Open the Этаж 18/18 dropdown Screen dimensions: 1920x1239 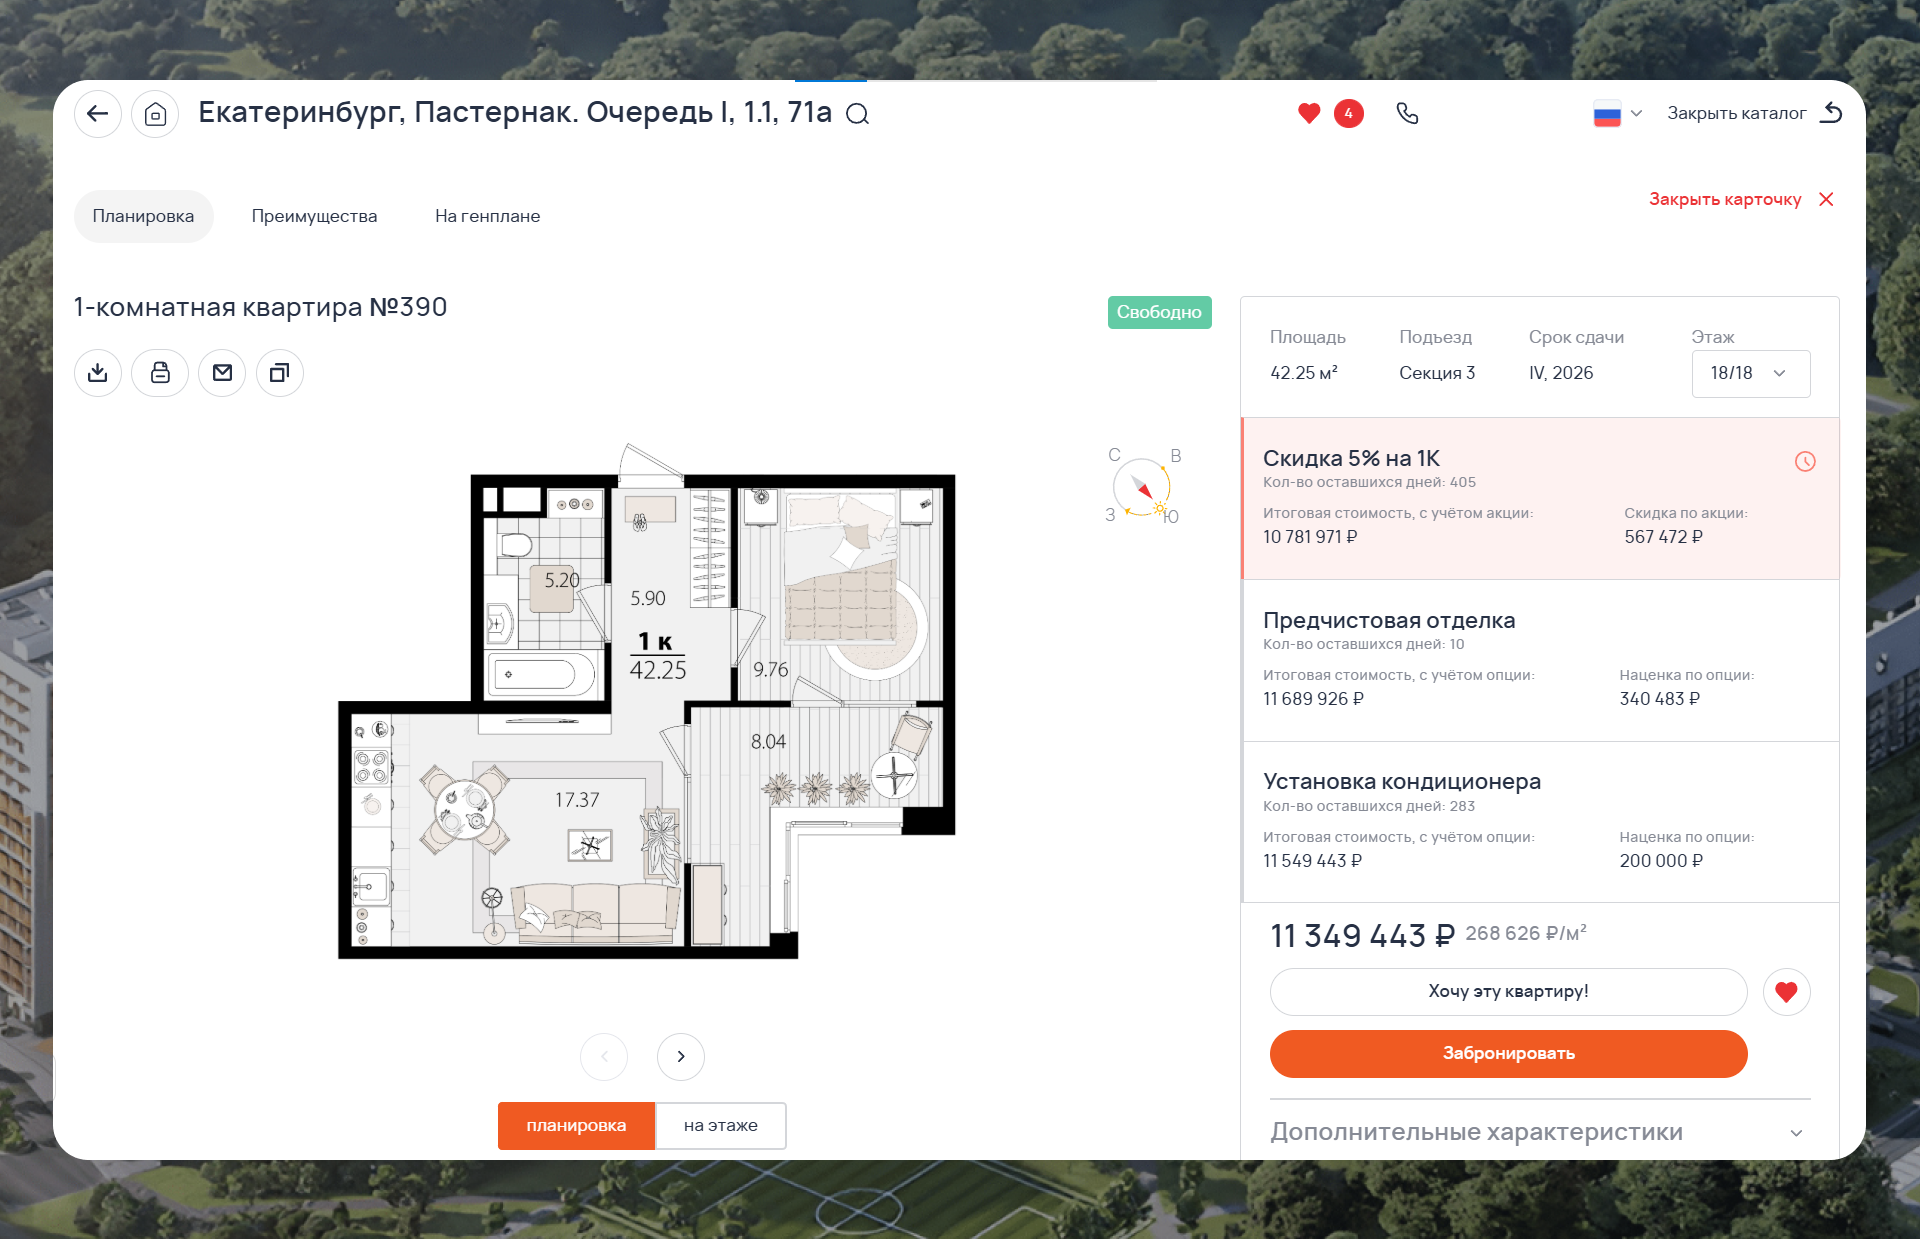(x=1750, y=373)
